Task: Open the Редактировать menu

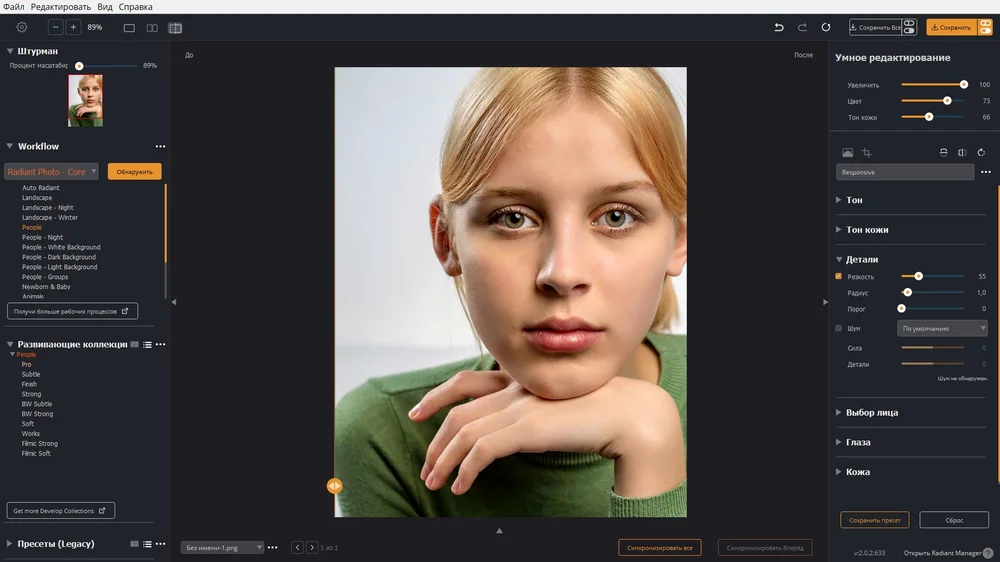Action: point(61,7)
